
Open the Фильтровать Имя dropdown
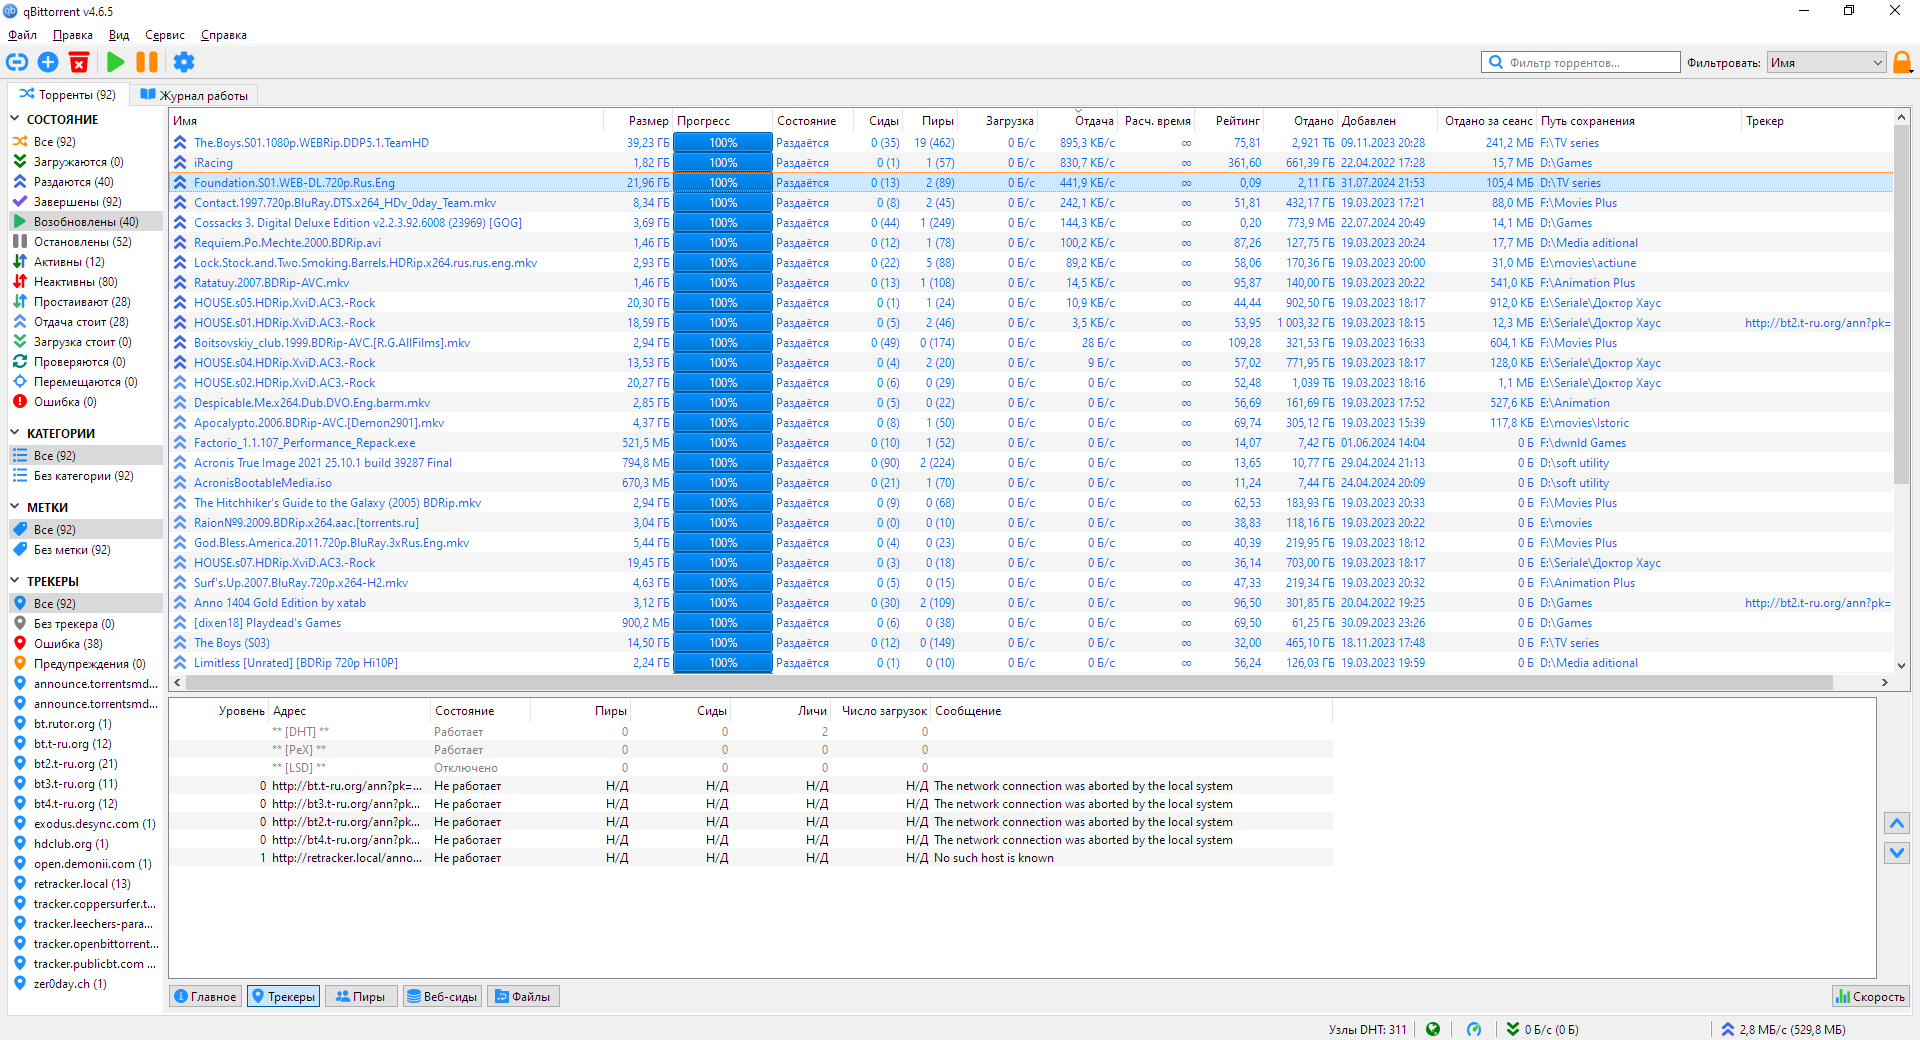coord(1826,62)
